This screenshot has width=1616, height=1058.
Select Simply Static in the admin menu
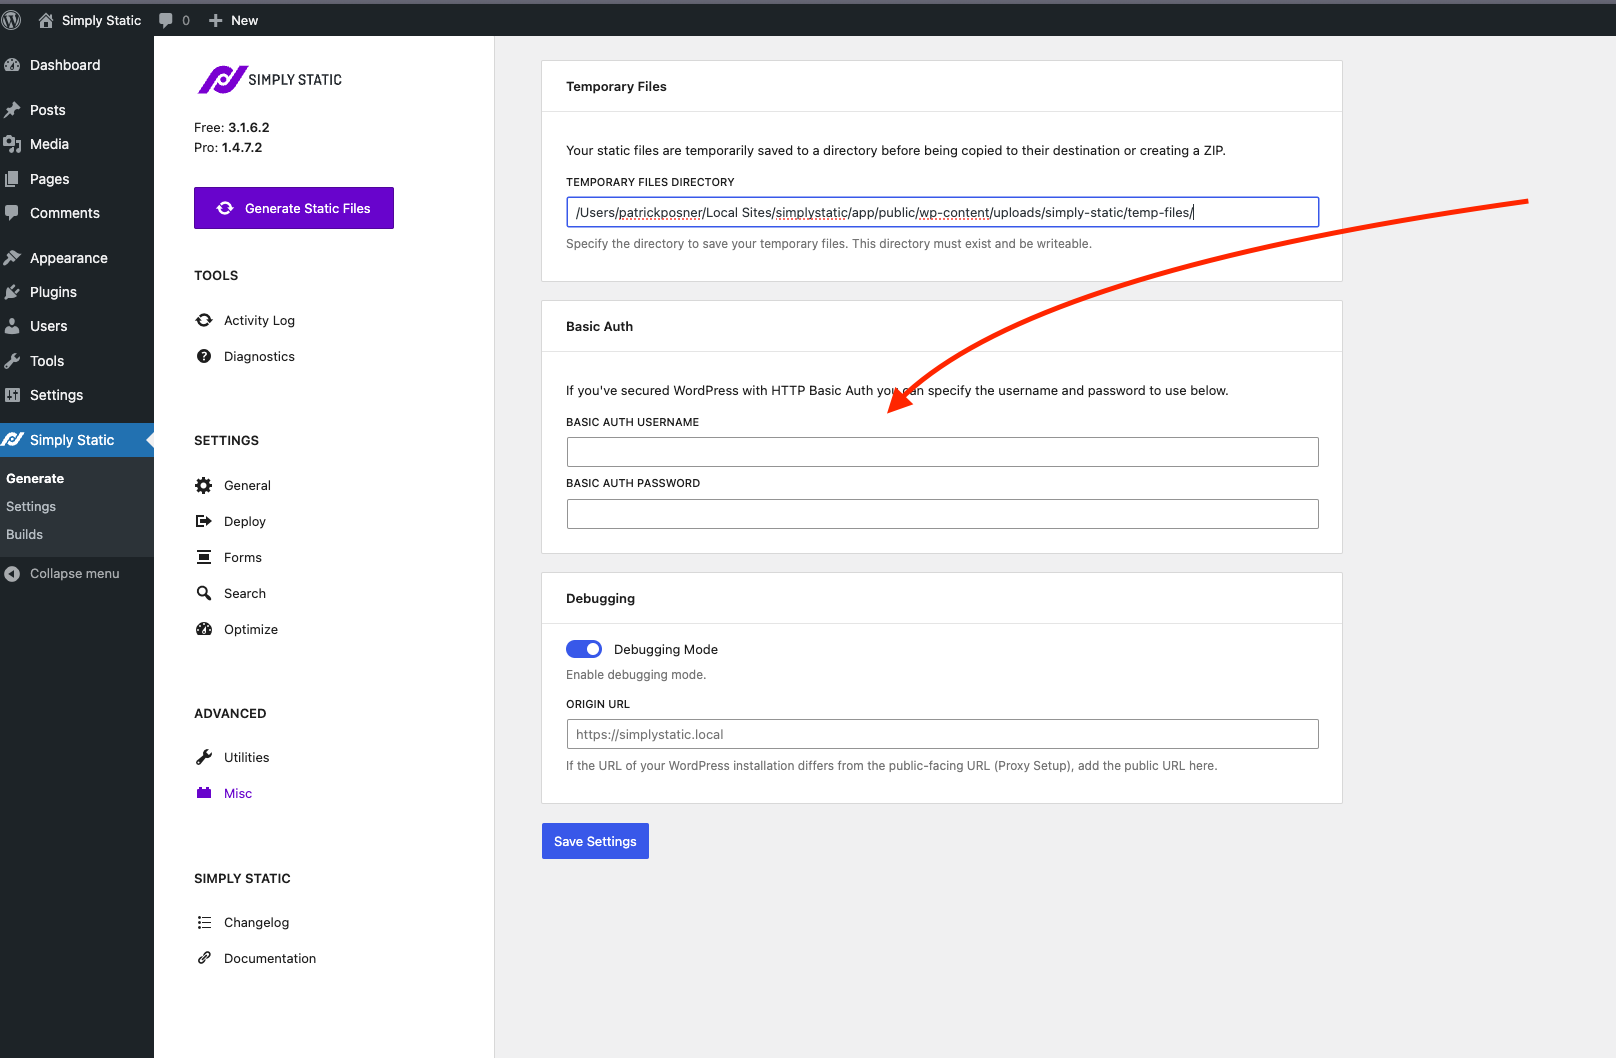77,440
